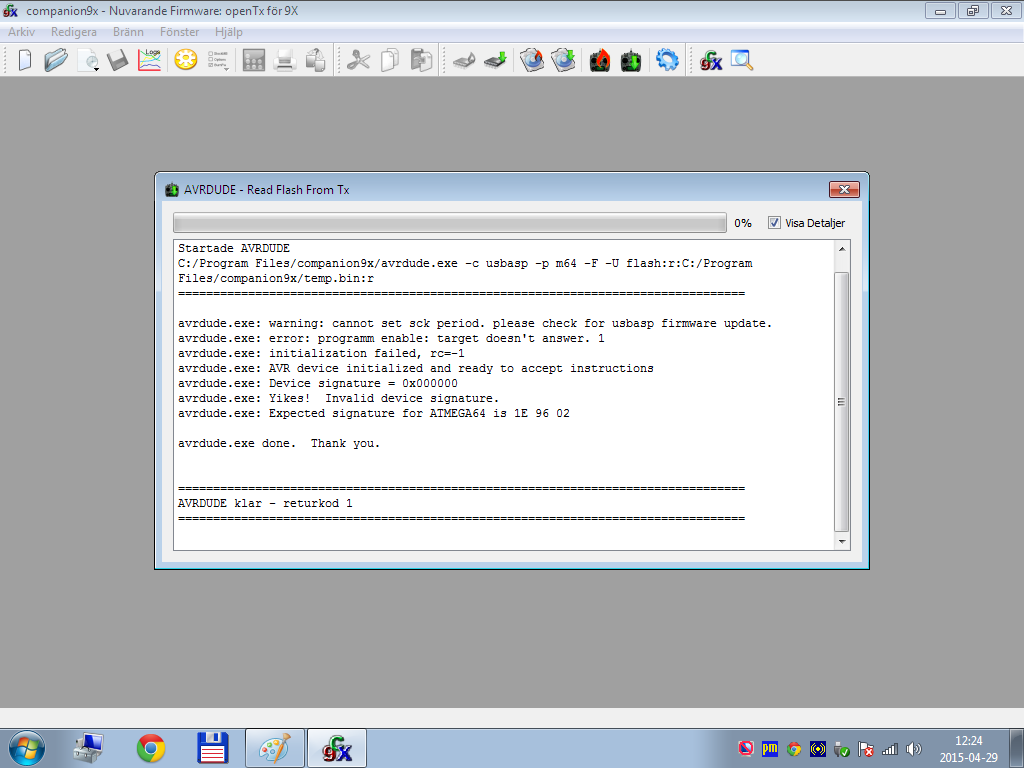The image size is (1024, 768).
Task: Click the magnifying glass compare icon
Action: (741, 60)
